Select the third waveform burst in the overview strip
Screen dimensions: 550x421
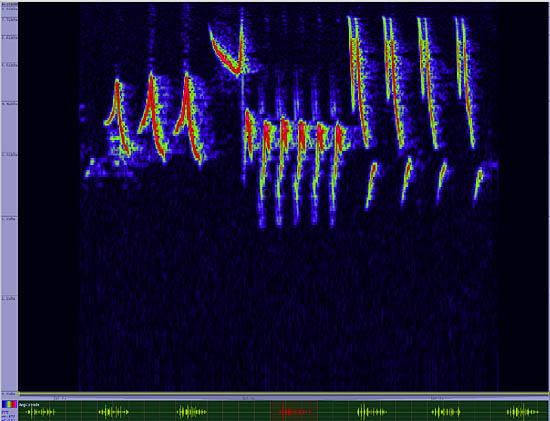tap(192, 412)
